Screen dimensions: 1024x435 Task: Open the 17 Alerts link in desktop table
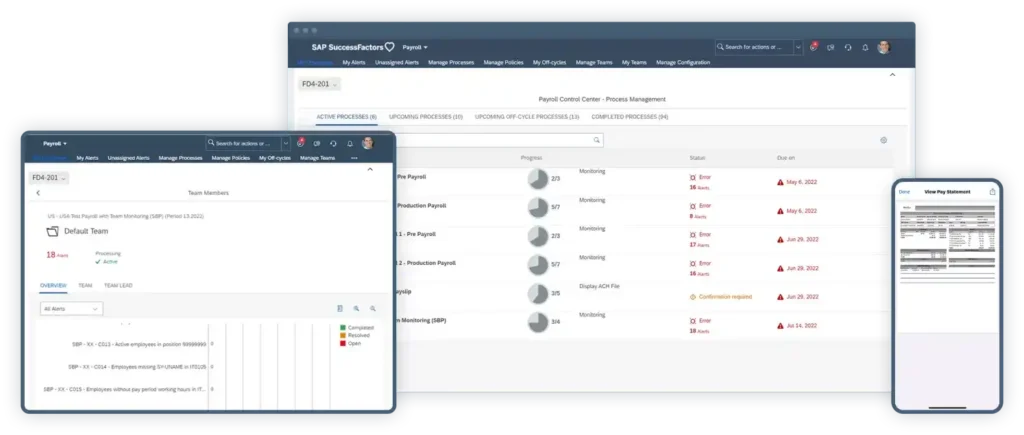tap(699, 245)
